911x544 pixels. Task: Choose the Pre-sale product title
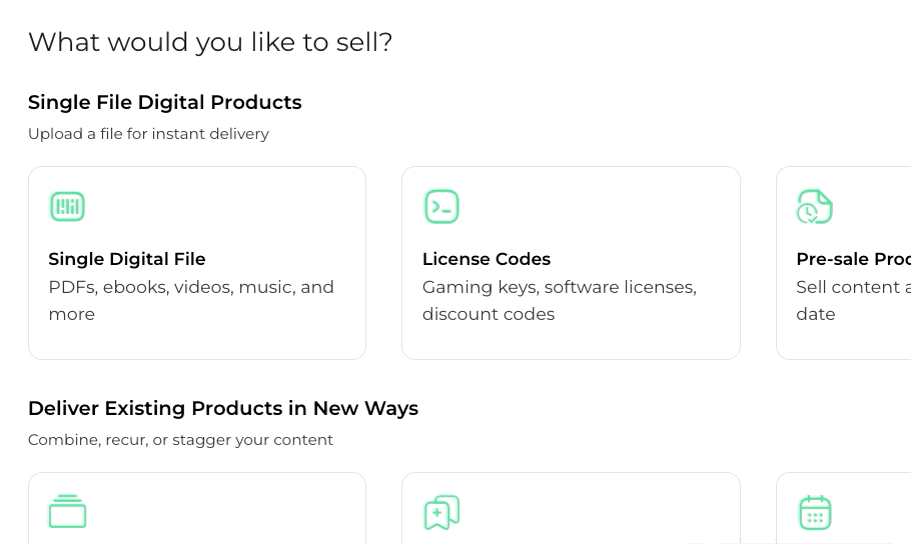click(x=852, y=259)
